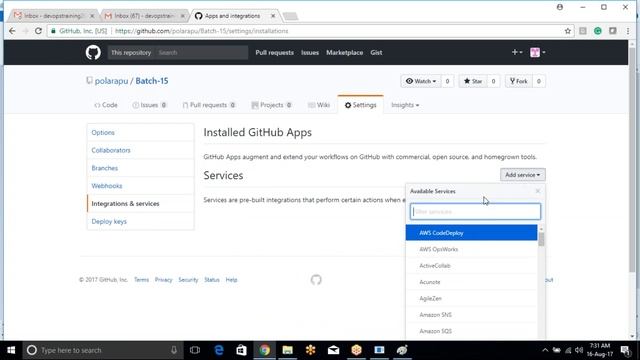Focus the Filter services input field
Screen dimensions: 640x360
(x=476, y=211)
